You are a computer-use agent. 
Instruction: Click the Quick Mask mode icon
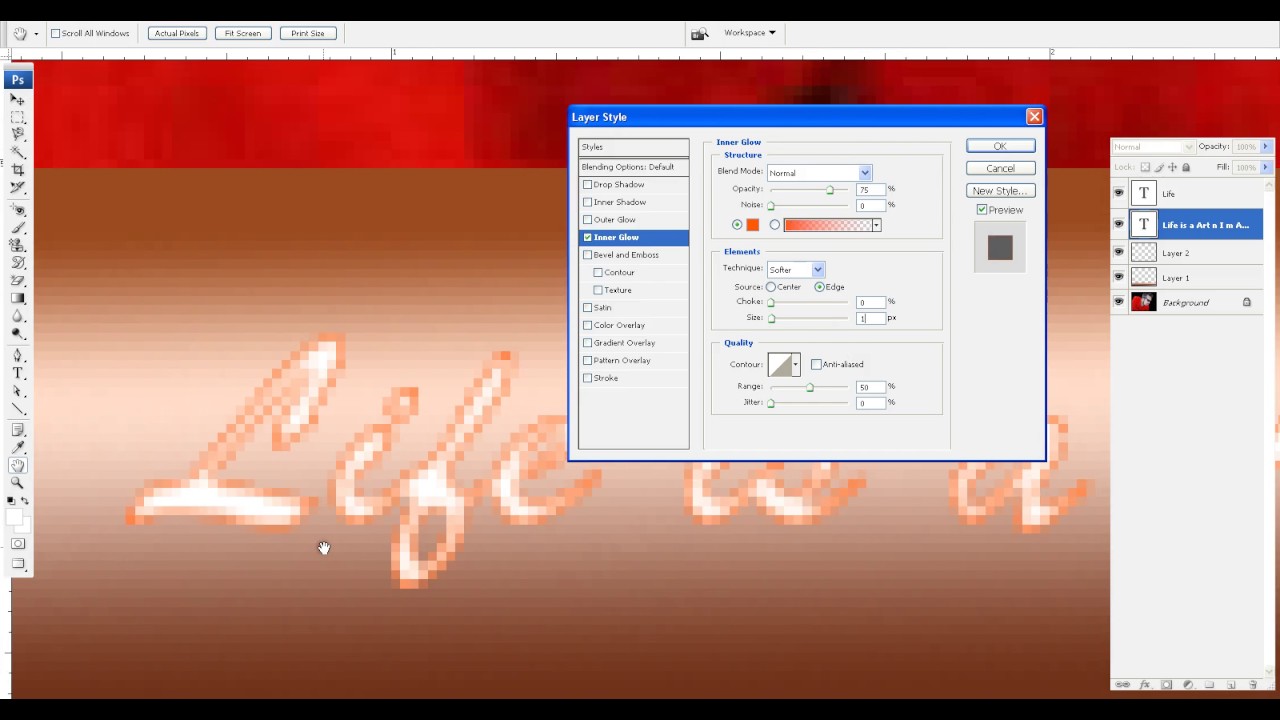tap(18, 544)
